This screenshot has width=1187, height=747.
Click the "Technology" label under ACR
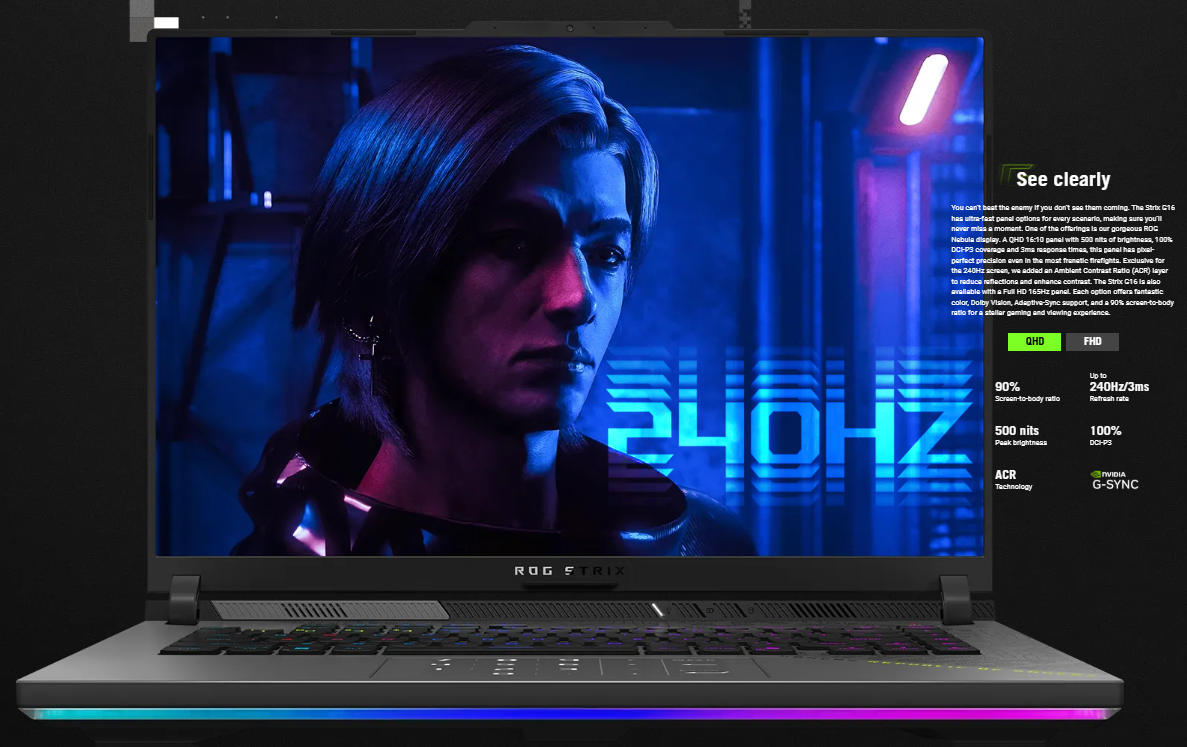click(x=1014, y=487)
